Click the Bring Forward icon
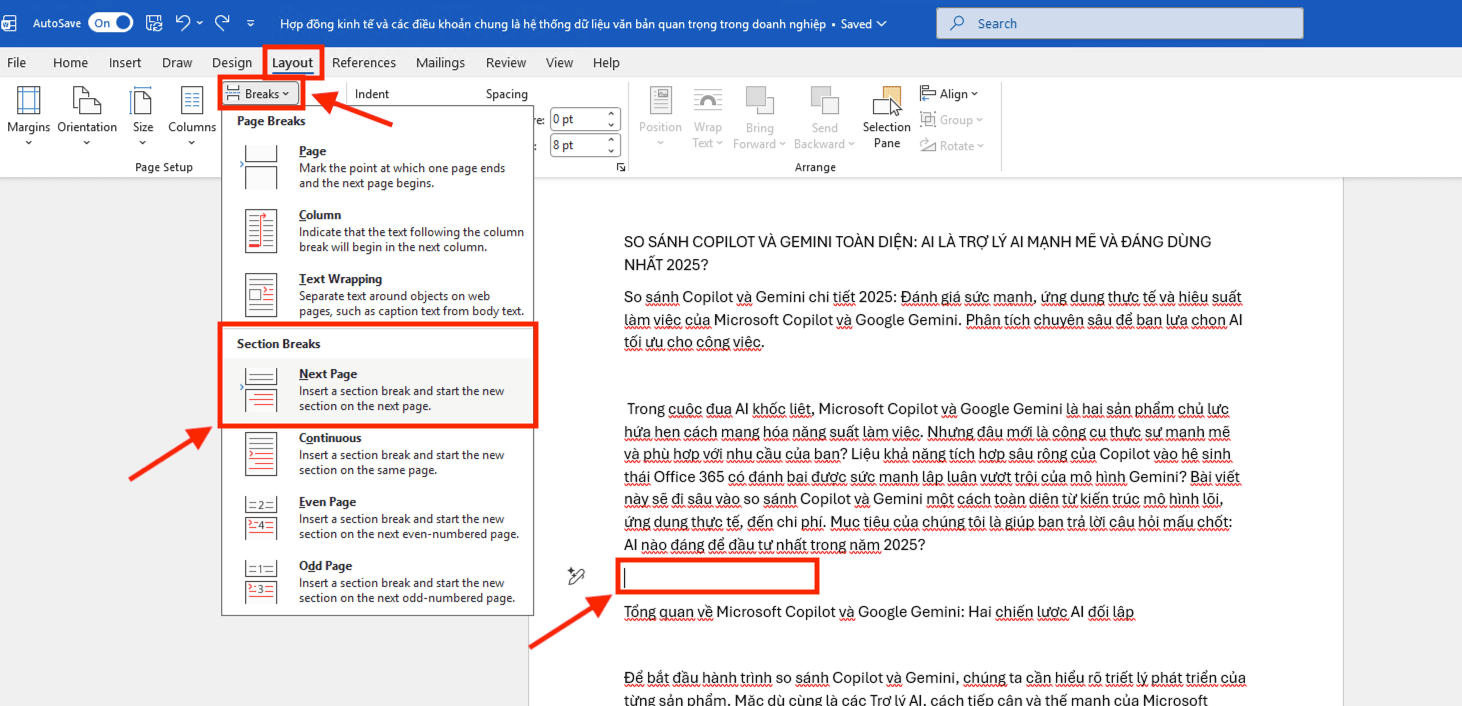The width and height of the screenshot is (1462, 706). point(760,101)
